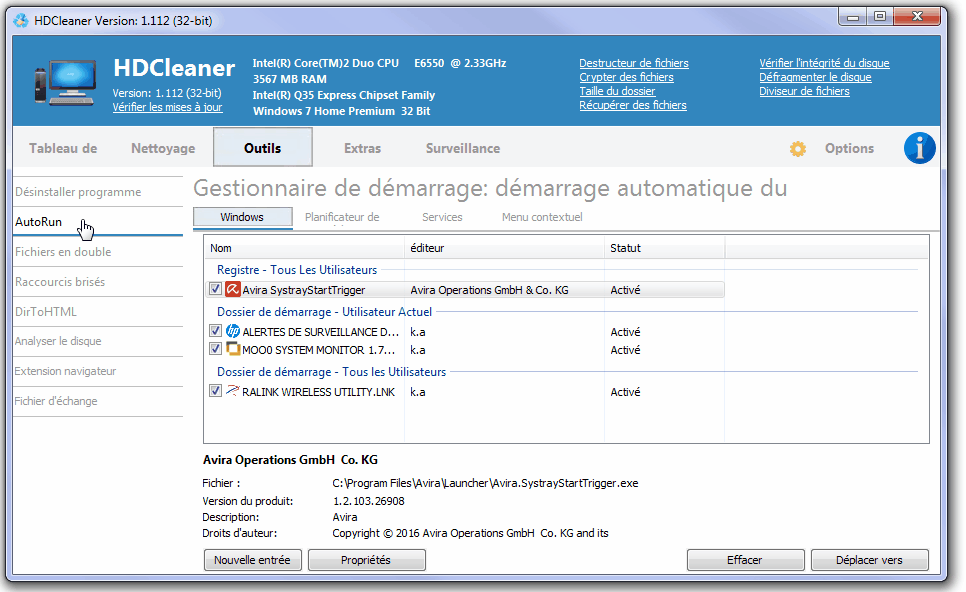Uncheck Avira SystrayStartTrigger checkbox

[215, 289]
